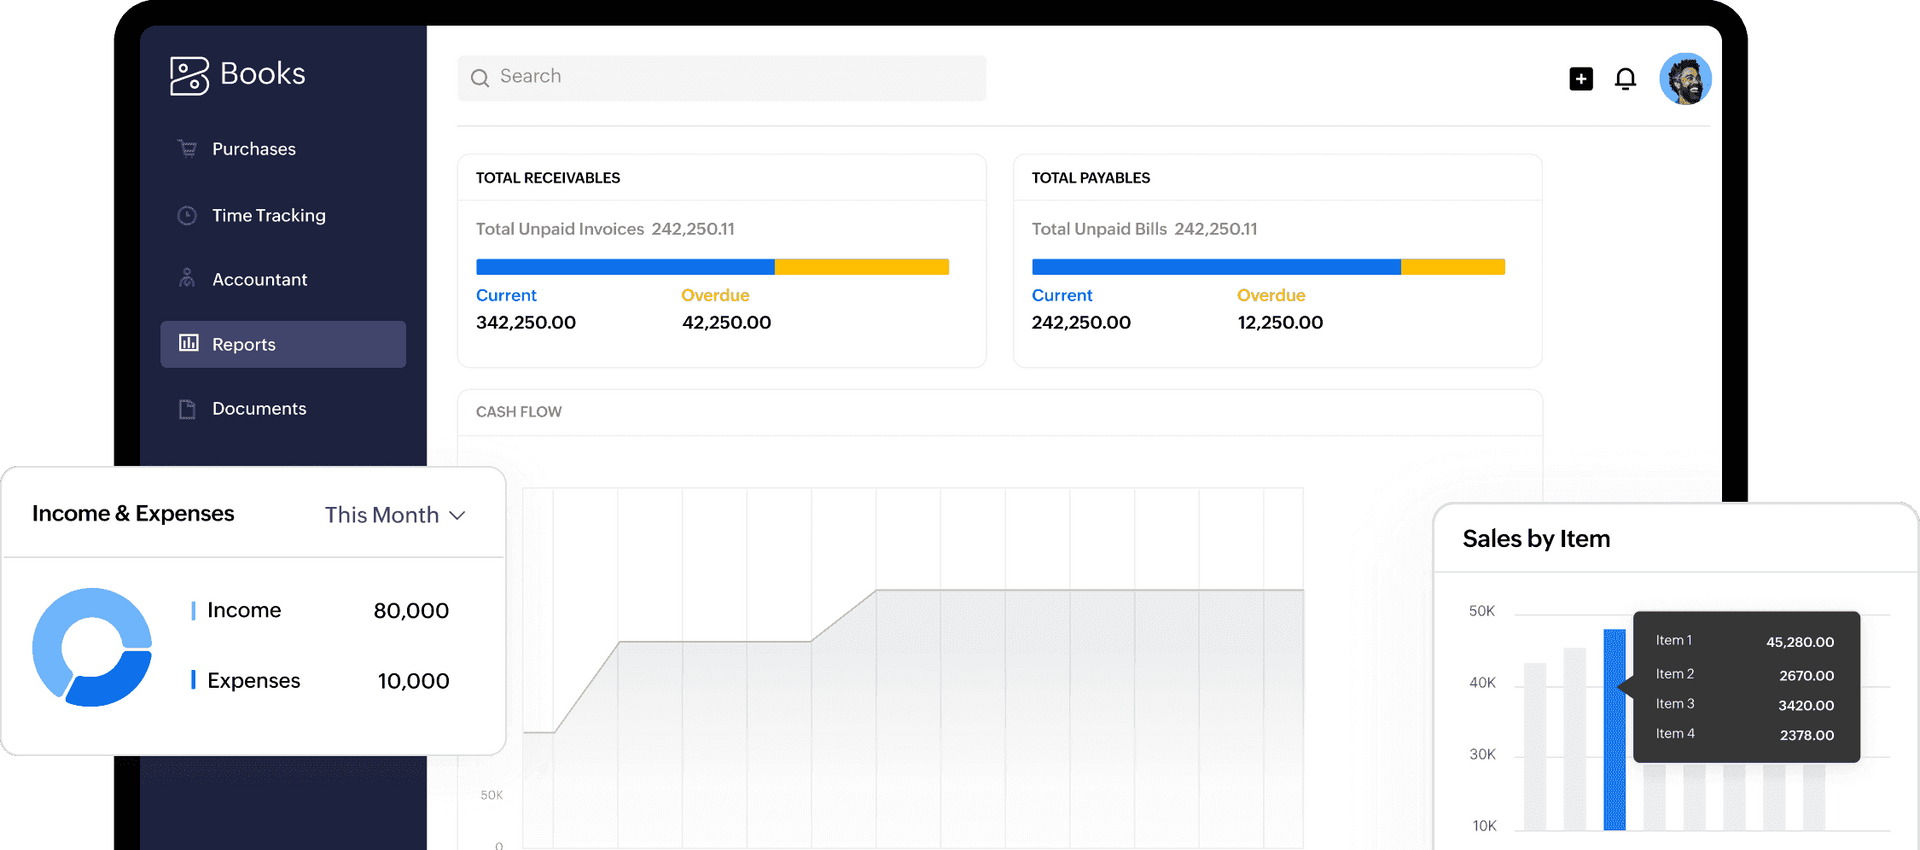Open the Purchases cart icon
This screenshot has width=1920, height=850.
pyautogui.click(x=187, y=149)
